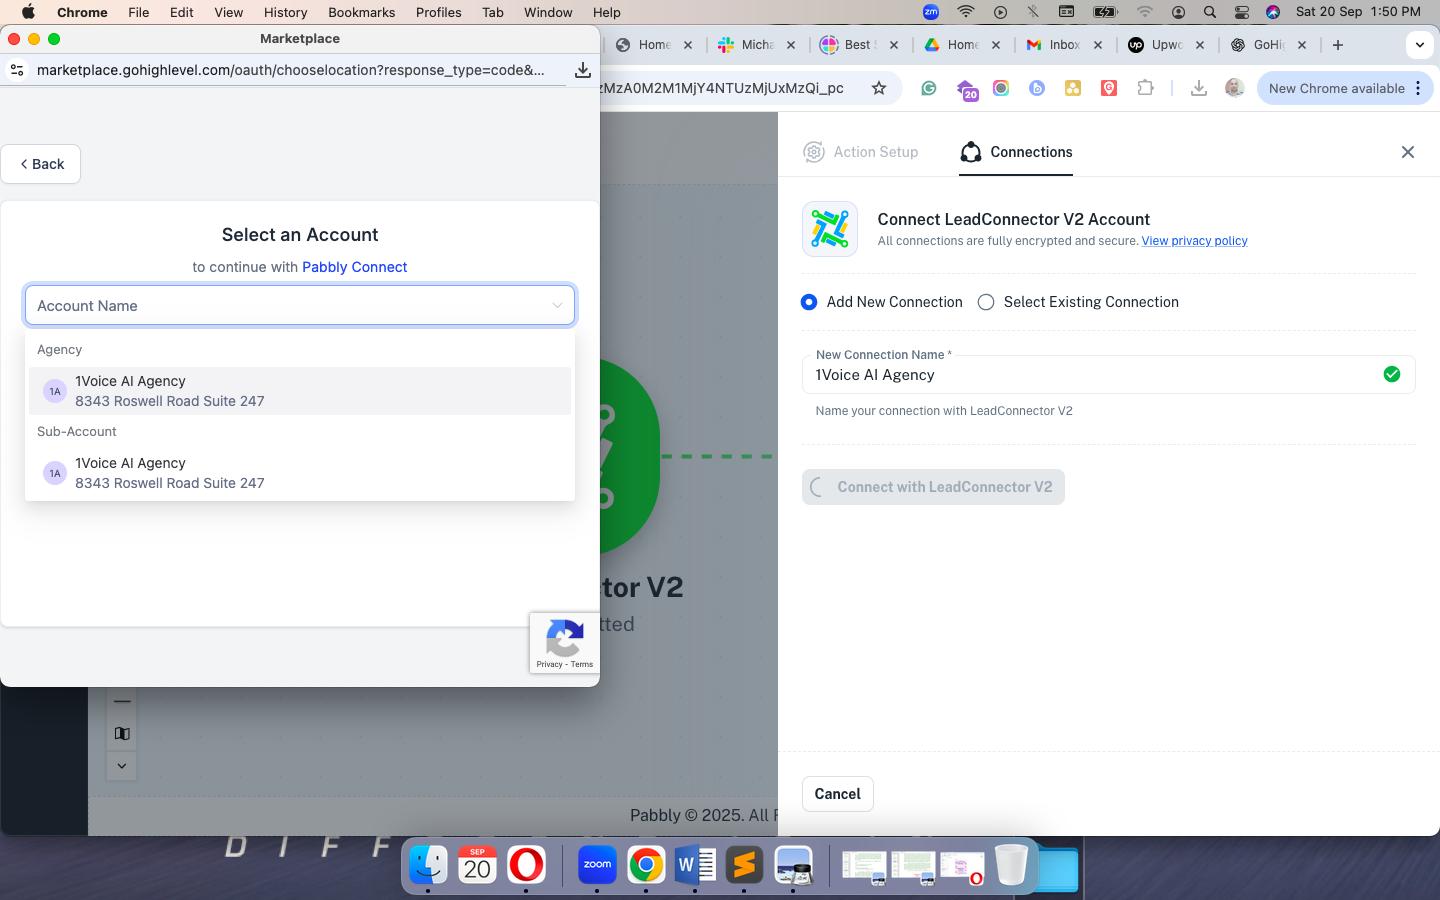
Task: Expand the Chrome tab search chevron
Action: pyautogui.click(x=1420, y=45)
